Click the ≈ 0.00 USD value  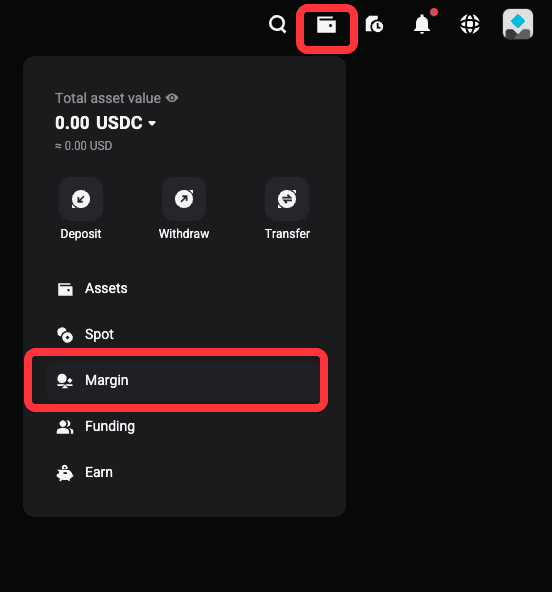(x=83, y=146)
